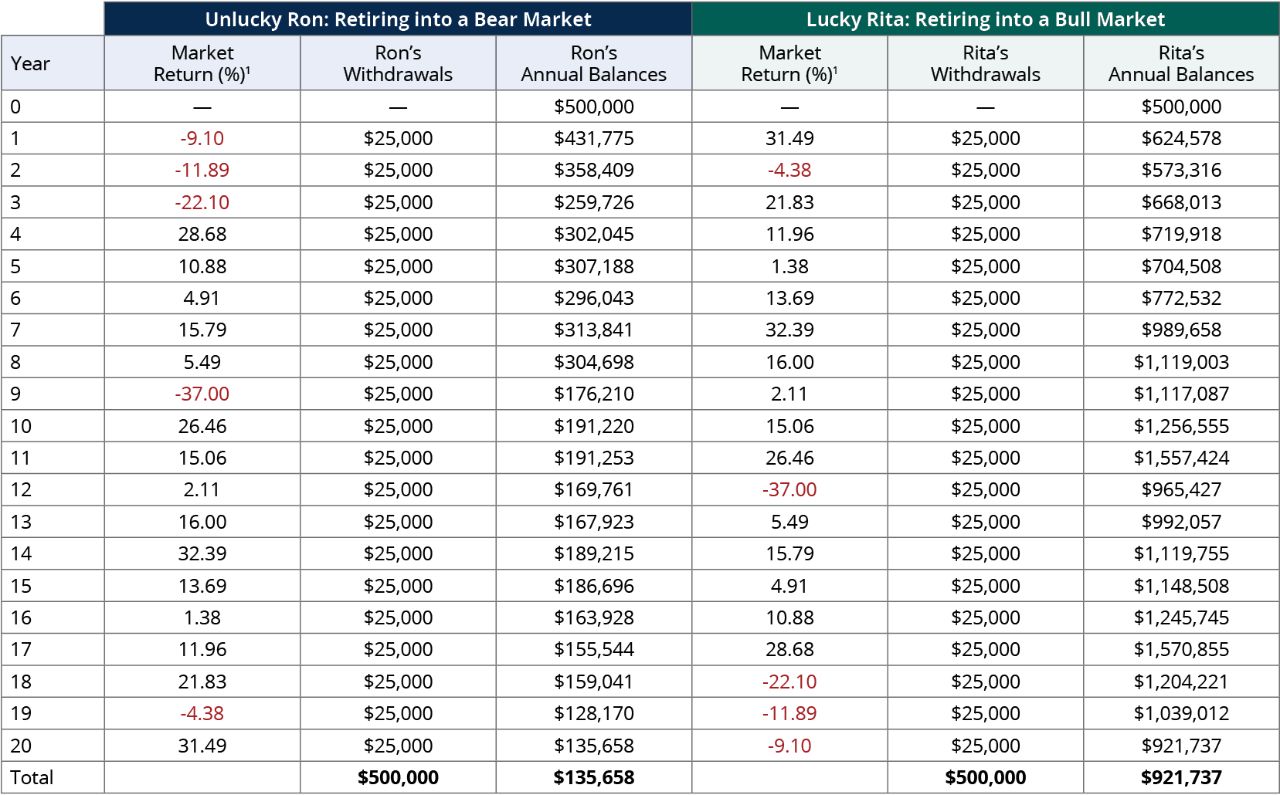Click Ron's balance $189,215
This screenshot has width=1280, height=795.
[x=594, y=554]
